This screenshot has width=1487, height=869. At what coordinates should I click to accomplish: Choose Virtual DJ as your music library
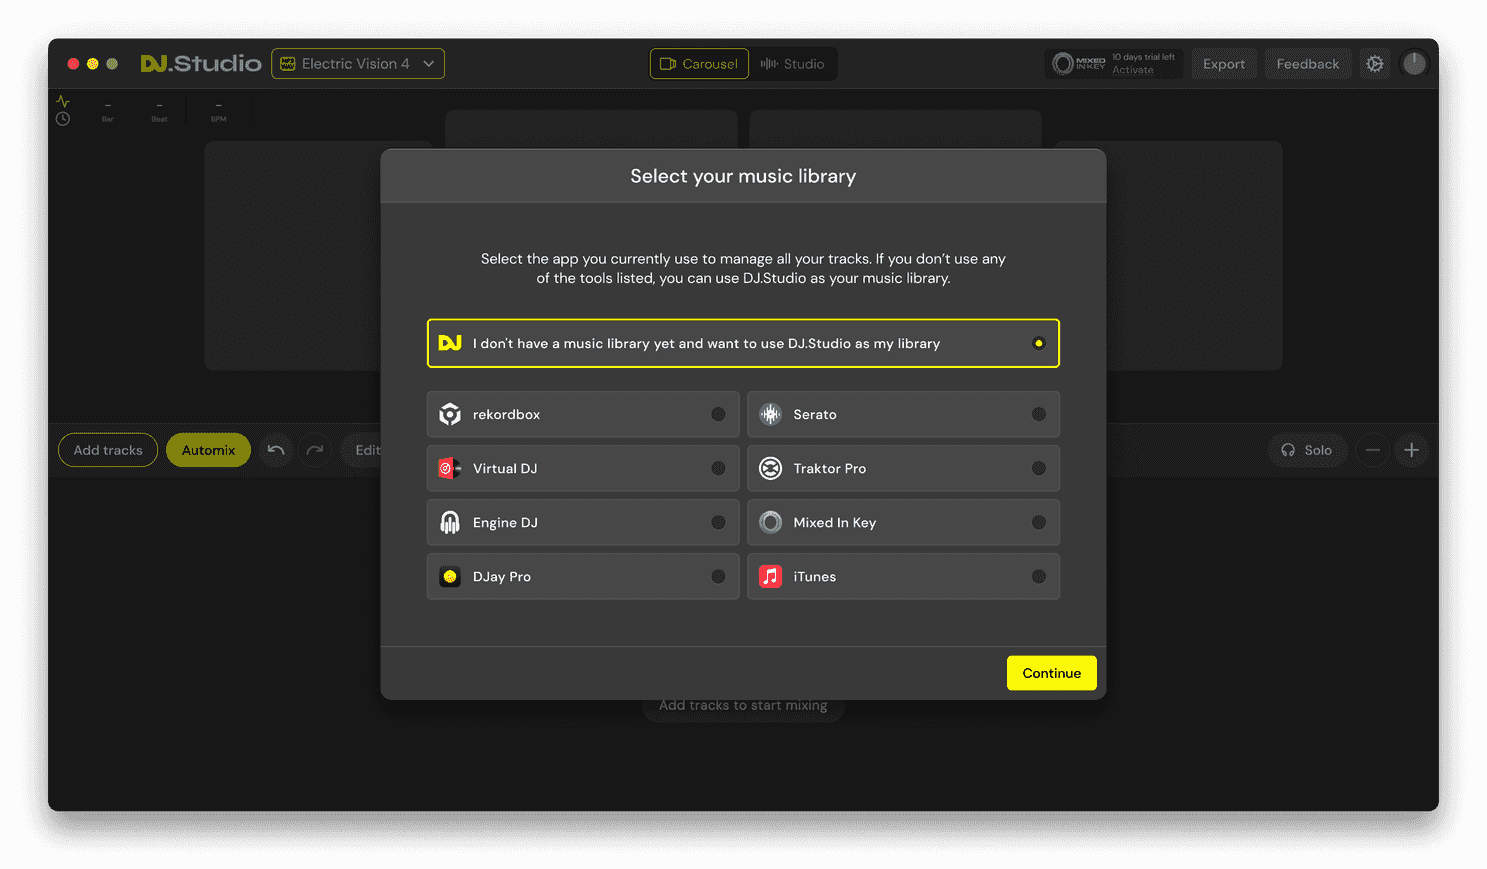[583, 468]
